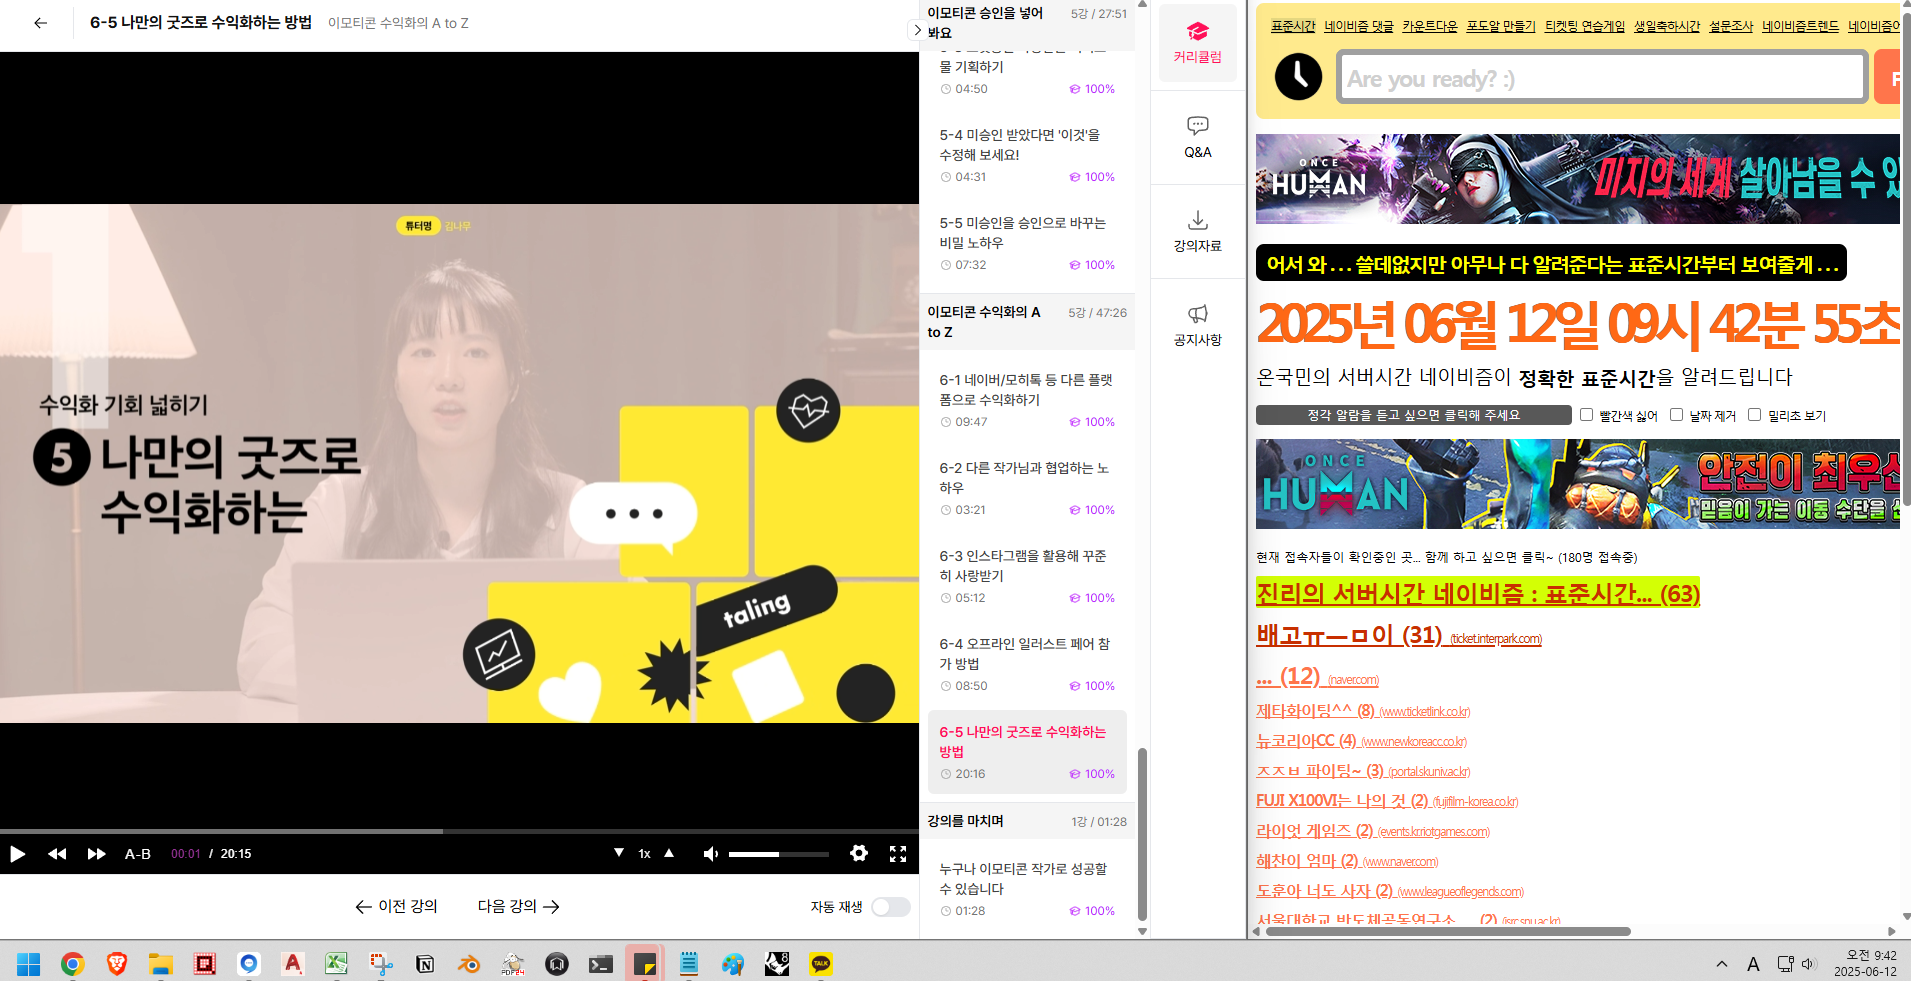Open the 공지사항 announcements tab
1911x981 pixels.
pyautogui.click(x=1198, y=325)
